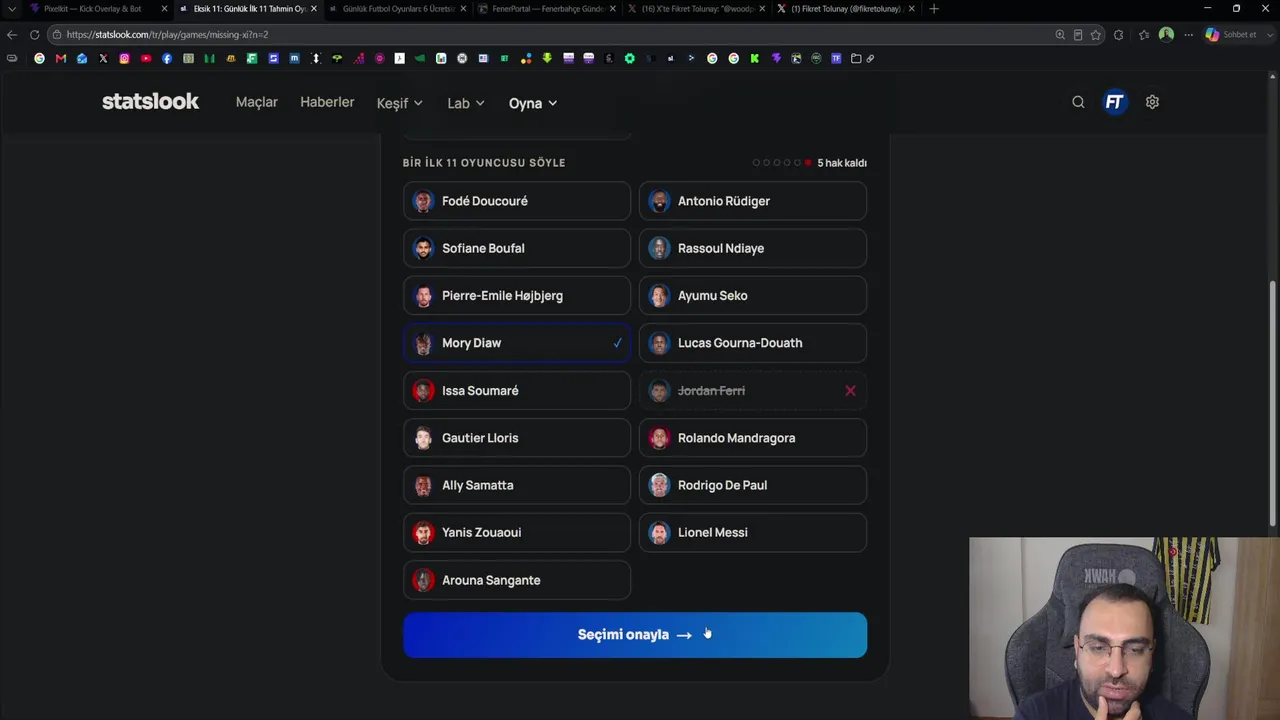Click the '5 hak kaldı' attempts text
Viewport: 1280px width, 720px height.
pyautogui.click(x=842, y=163)
